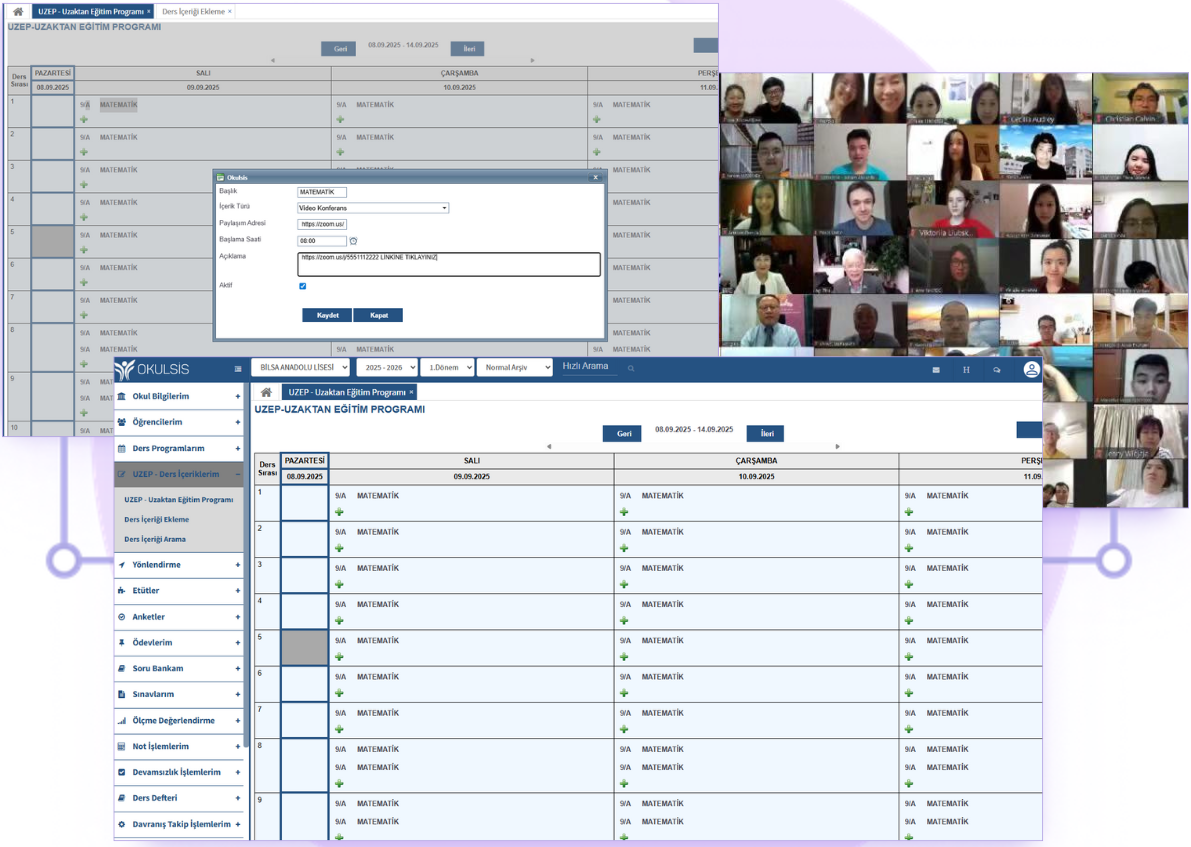This screenshot has height=847, width=1191.
Task: Open the user profile icon in header
Action: [1031, 369]
